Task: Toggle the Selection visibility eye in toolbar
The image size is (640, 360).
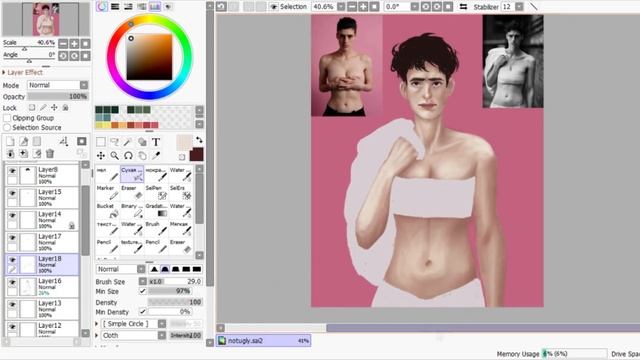Action: (x=274, y=7)
